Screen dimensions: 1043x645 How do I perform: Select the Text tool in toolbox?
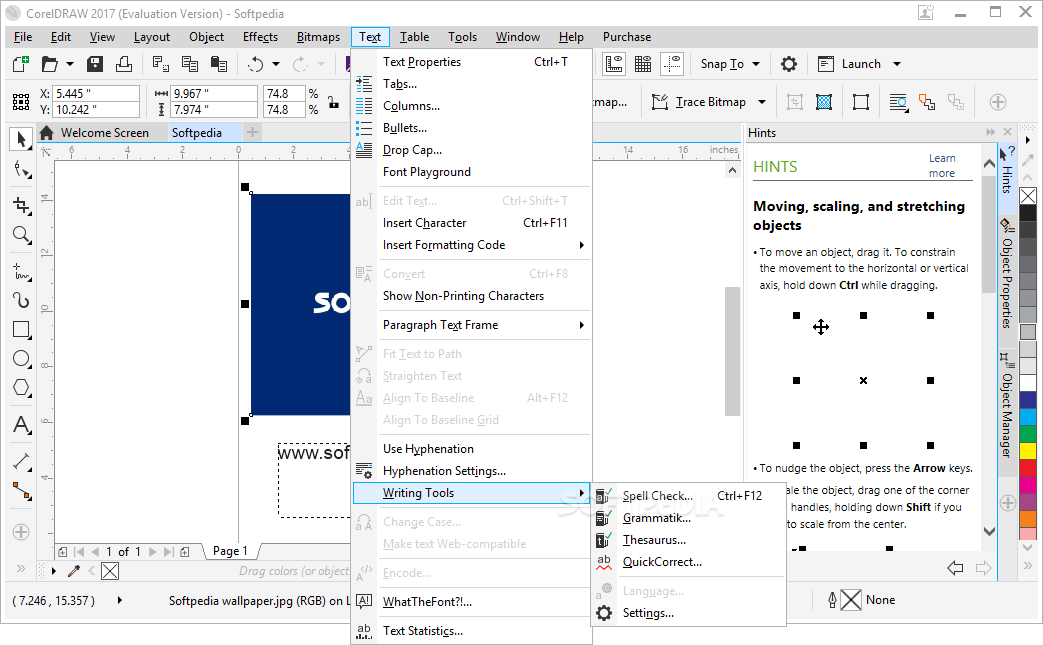click(22, 425)
